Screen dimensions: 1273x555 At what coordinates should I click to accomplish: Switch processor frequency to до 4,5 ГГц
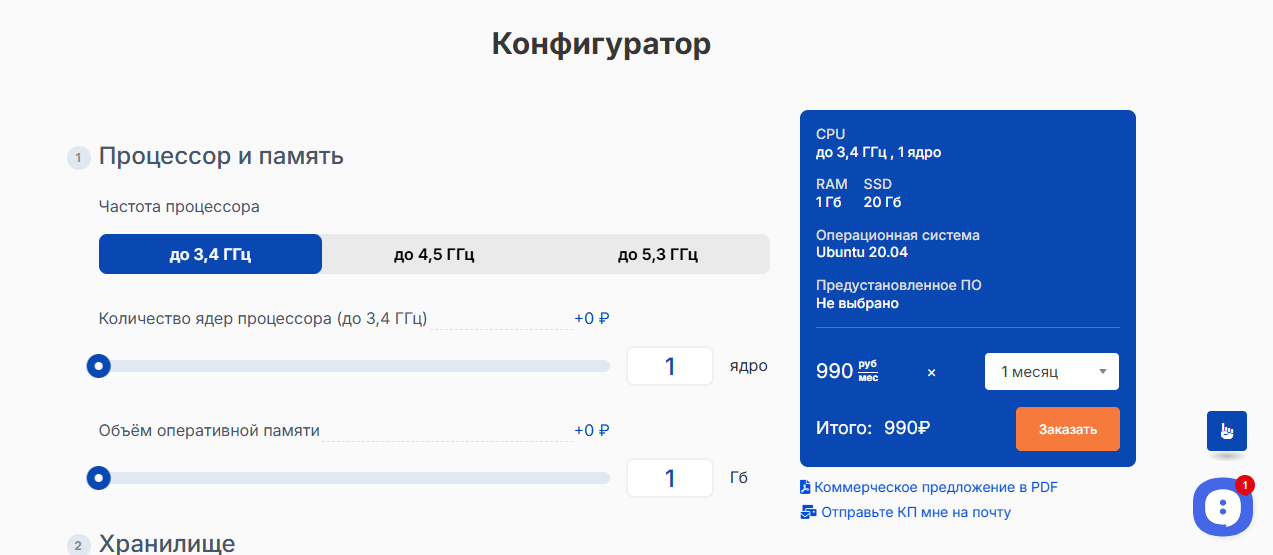pos(434,254)
